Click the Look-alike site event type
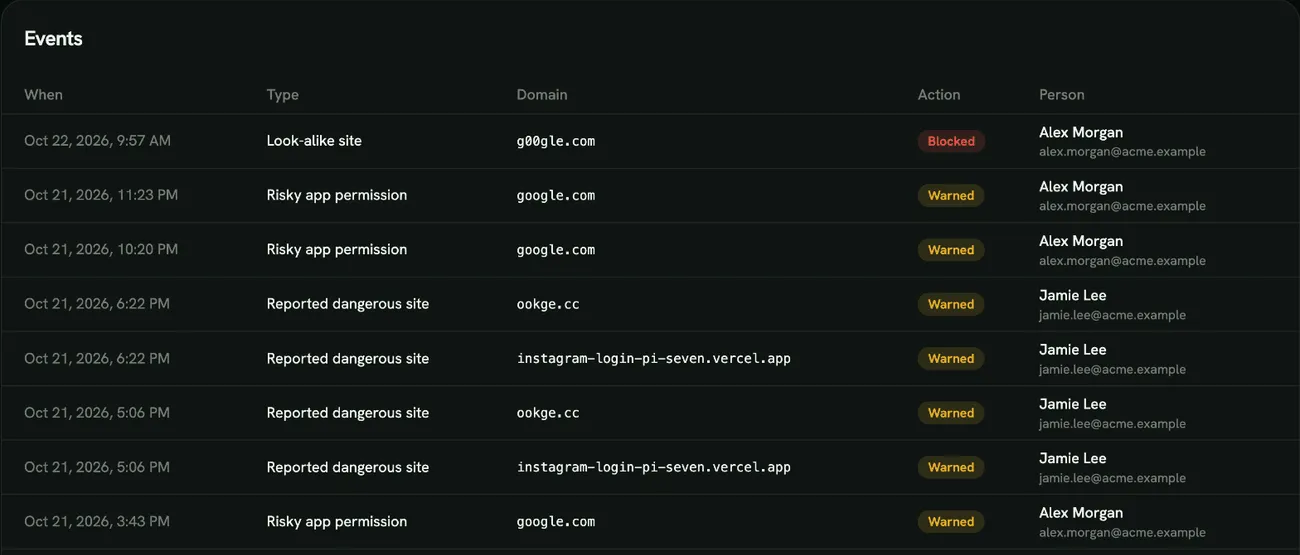This screenshot has width=1300, height=555. click(314, 141)
